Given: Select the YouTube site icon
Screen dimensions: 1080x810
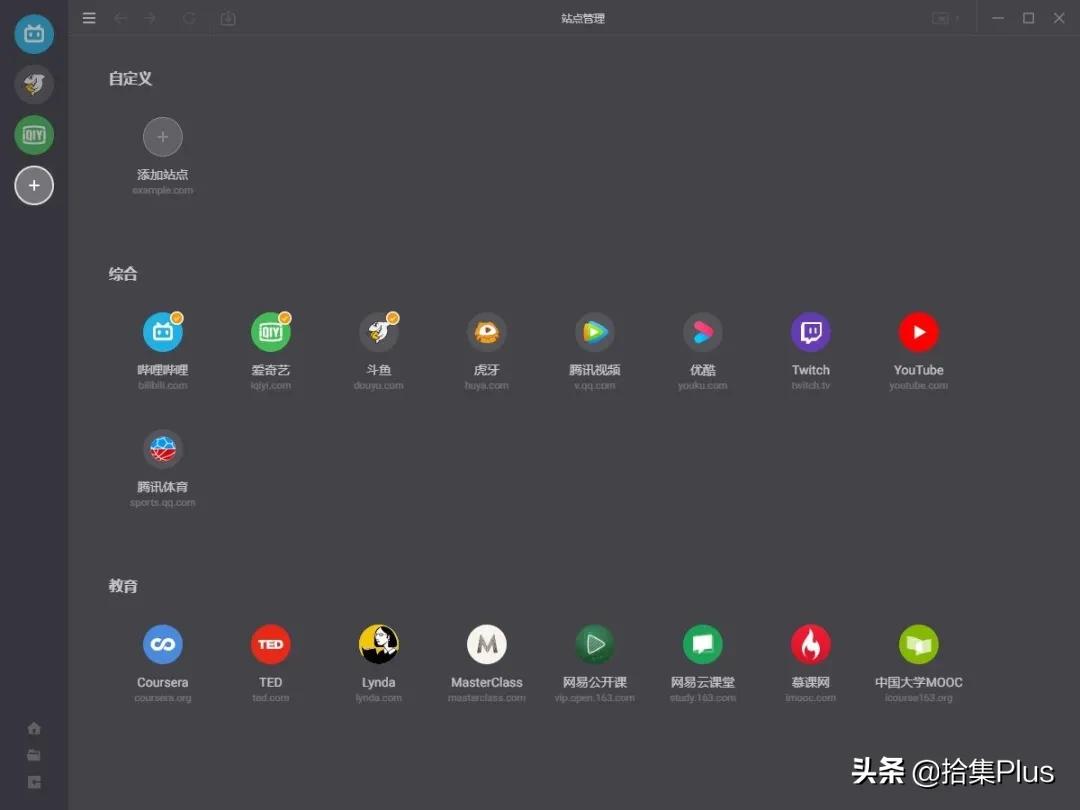Looking at the screenshot, I should pos(919,332).
